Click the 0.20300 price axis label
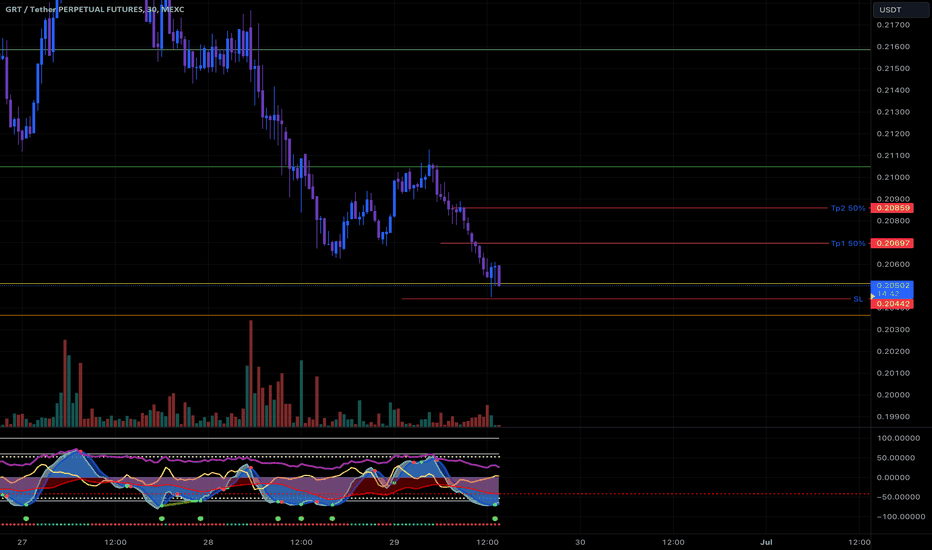932x550 pixels. tap(893, 329)
